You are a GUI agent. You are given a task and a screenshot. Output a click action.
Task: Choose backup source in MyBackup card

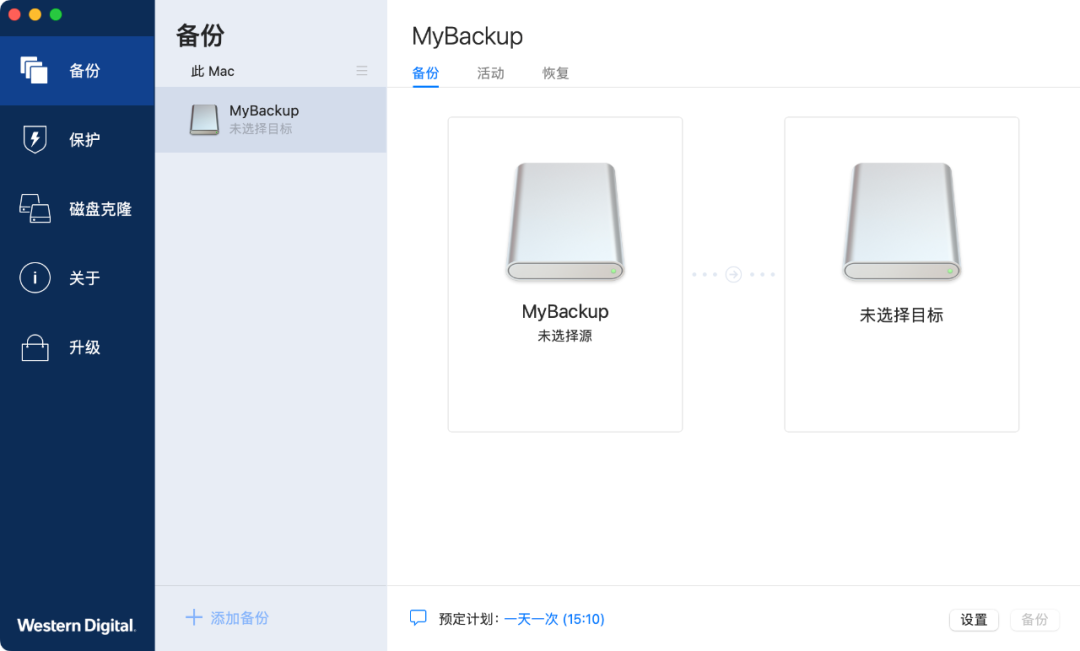565,274
